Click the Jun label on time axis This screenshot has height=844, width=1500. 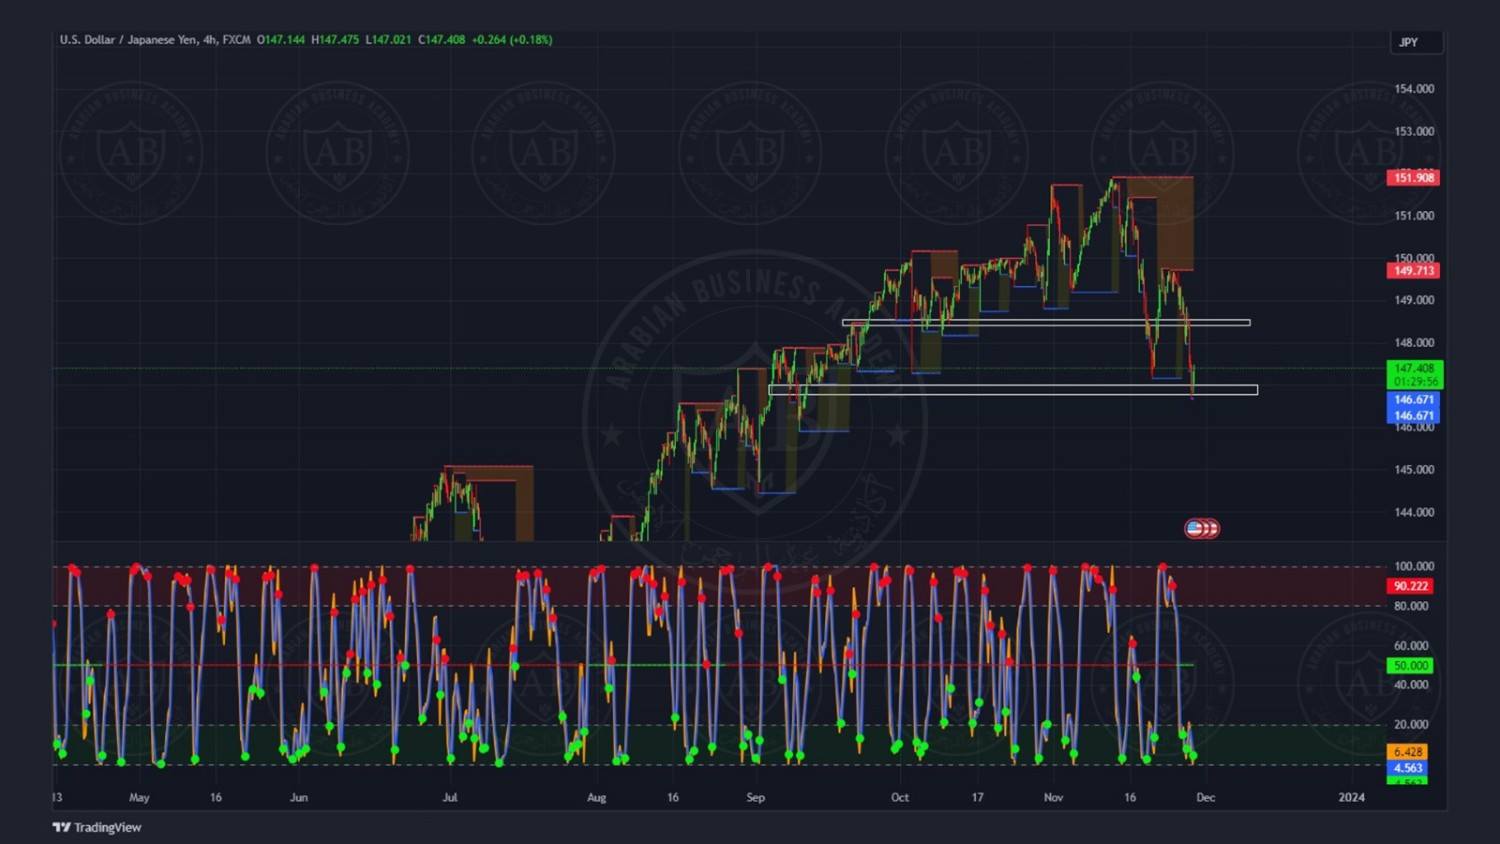pos(298,798)
